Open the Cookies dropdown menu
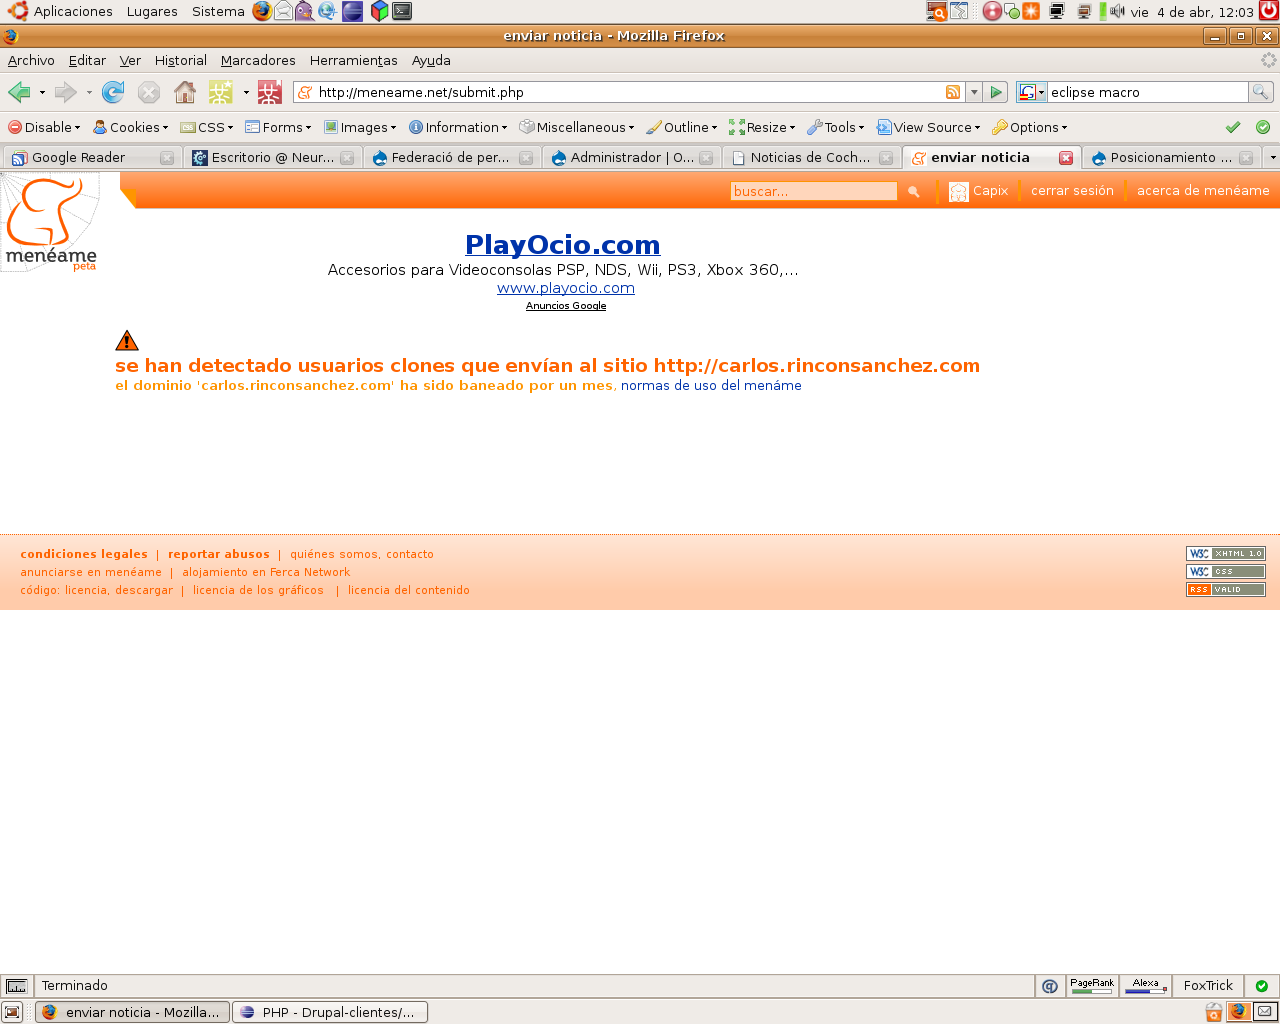Viewport: 1280px width, 1024px height. click(130, 127)
